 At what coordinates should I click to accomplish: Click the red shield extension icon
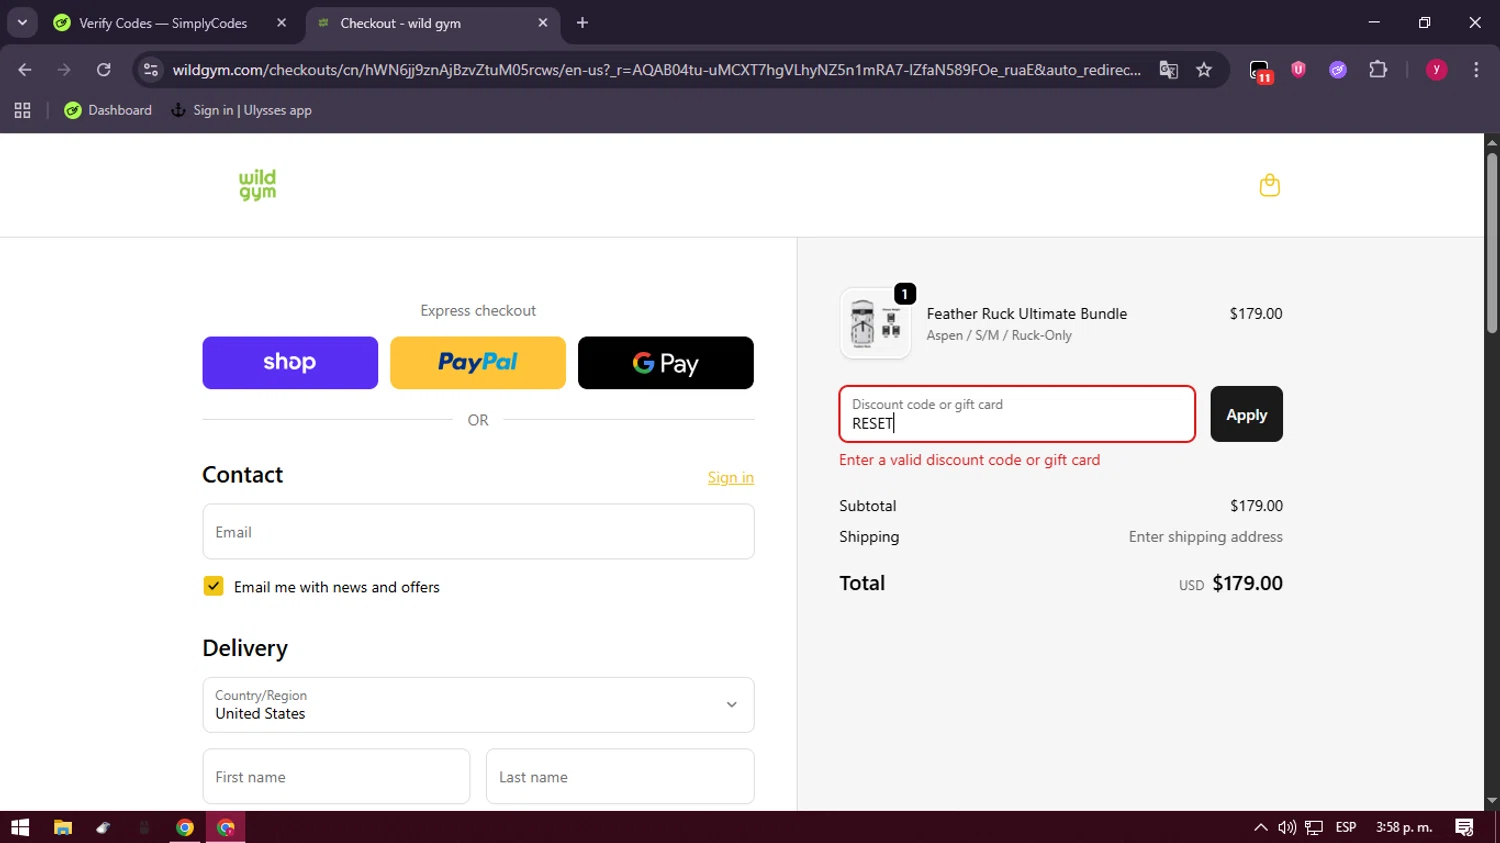(x=1298, y=70)
